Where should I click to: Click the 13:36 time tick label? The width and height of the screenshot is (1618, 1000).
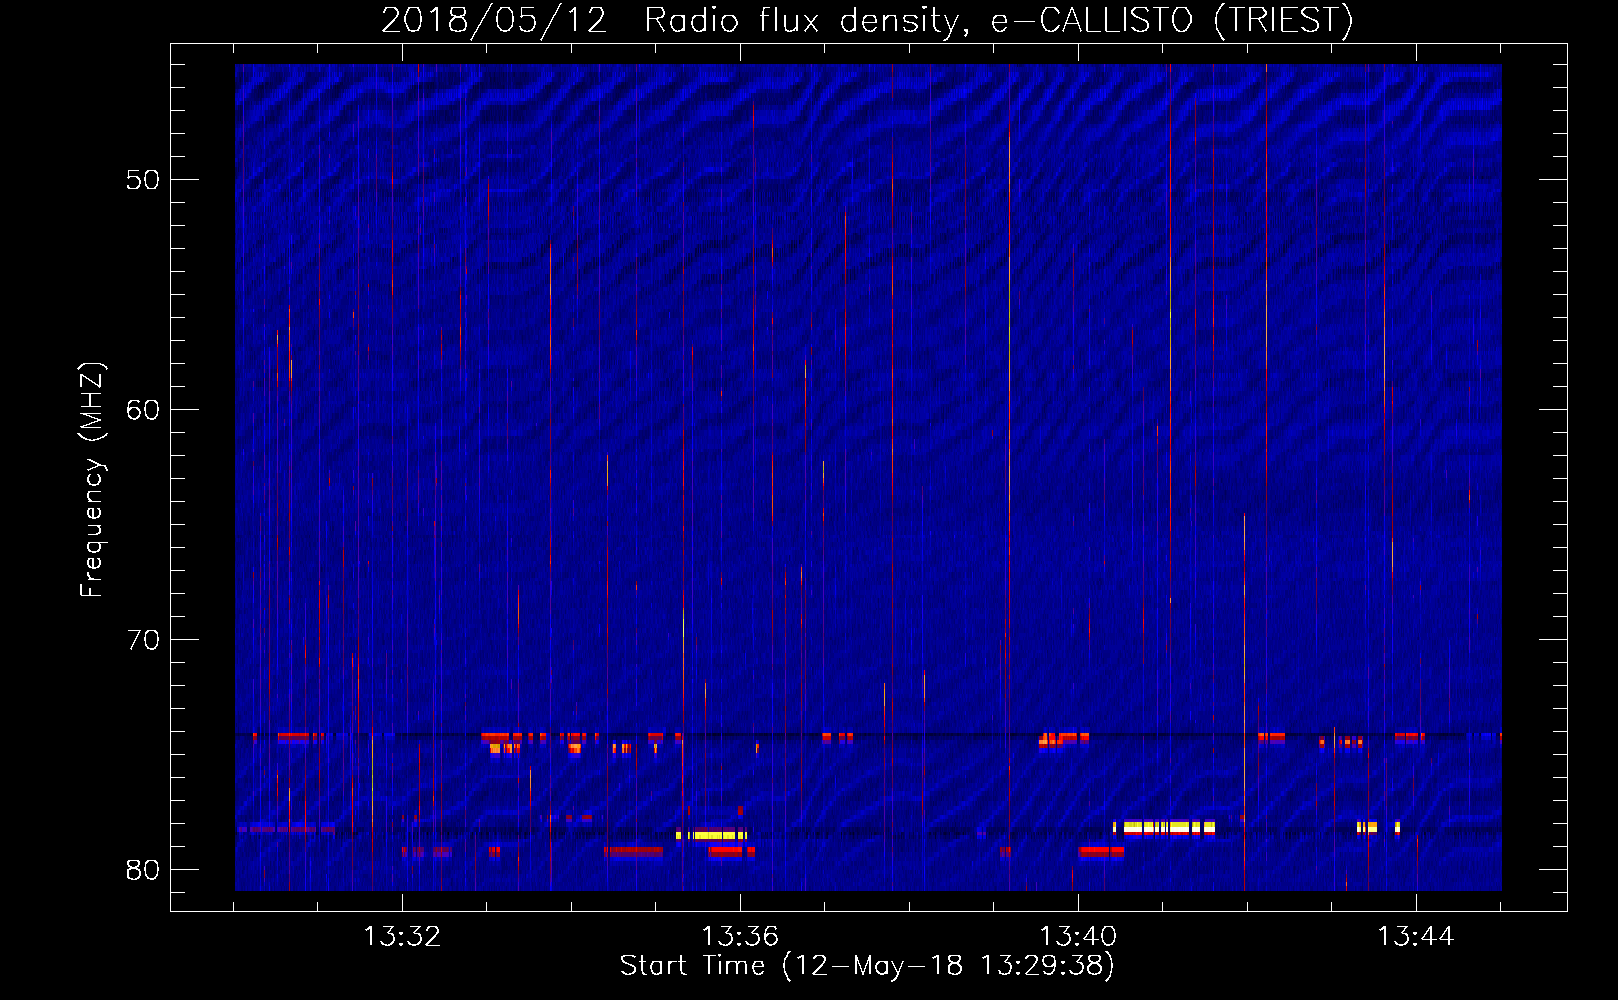coord(740,936)
